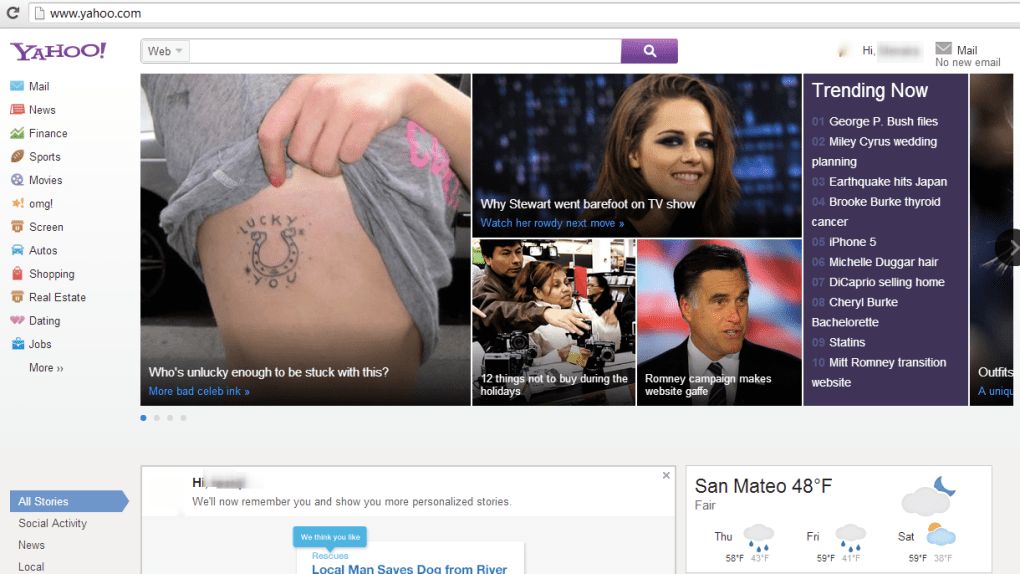Click the 'Rescues' category label
The image size is (1020, 574).
(330, 556)
